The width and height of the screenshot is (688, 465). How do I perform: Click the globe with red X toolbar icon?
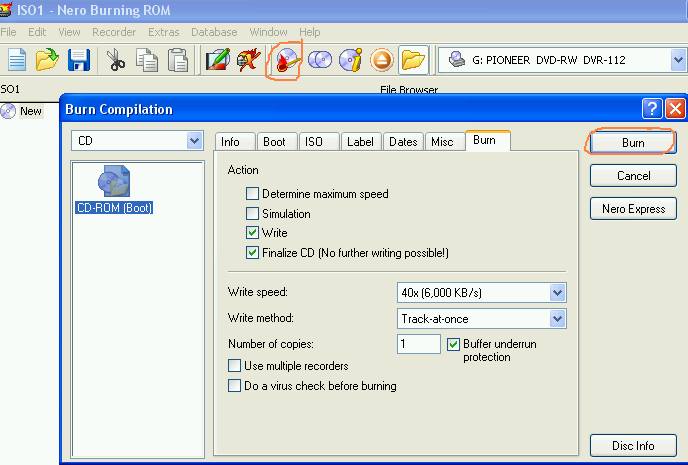[x=248, y=60]
